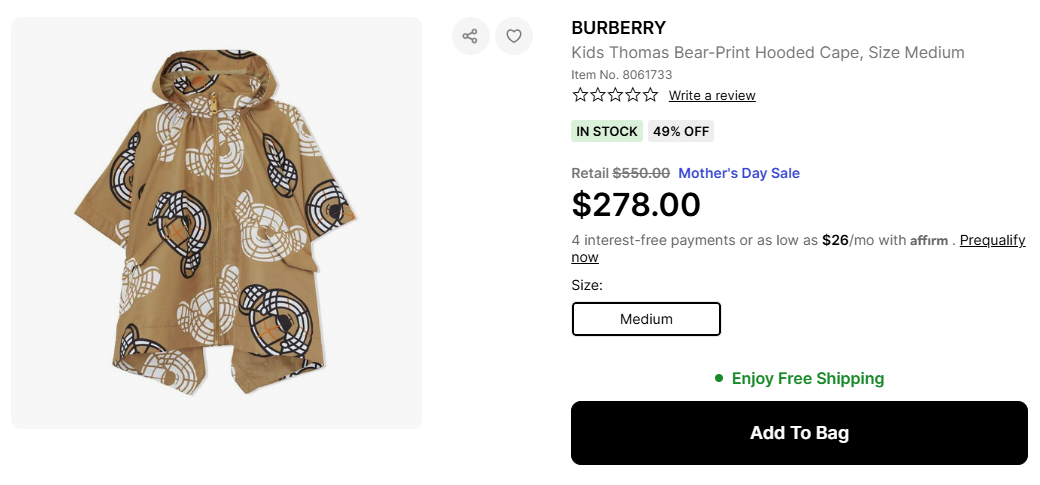Click the 49% OFF badge
Screen dimensions: 1040x485
coord(681,132)
